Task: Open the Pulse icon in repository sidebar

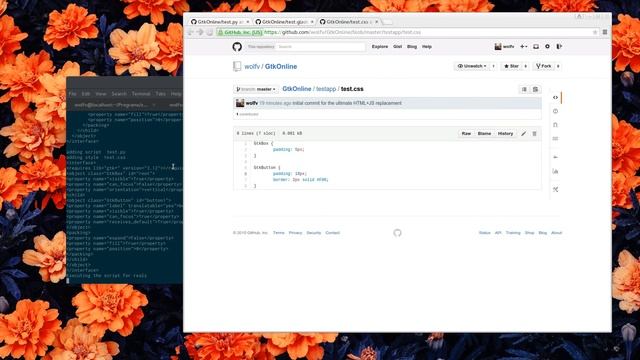Action: click(x=555, y=157)
